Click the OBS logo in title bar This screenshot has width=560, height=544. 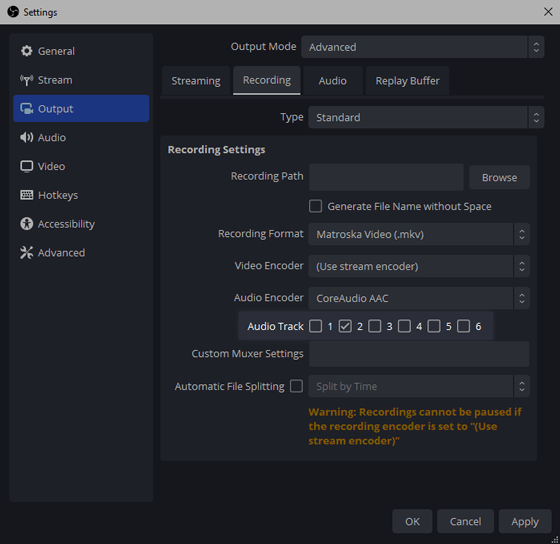(x=13, y=12)
